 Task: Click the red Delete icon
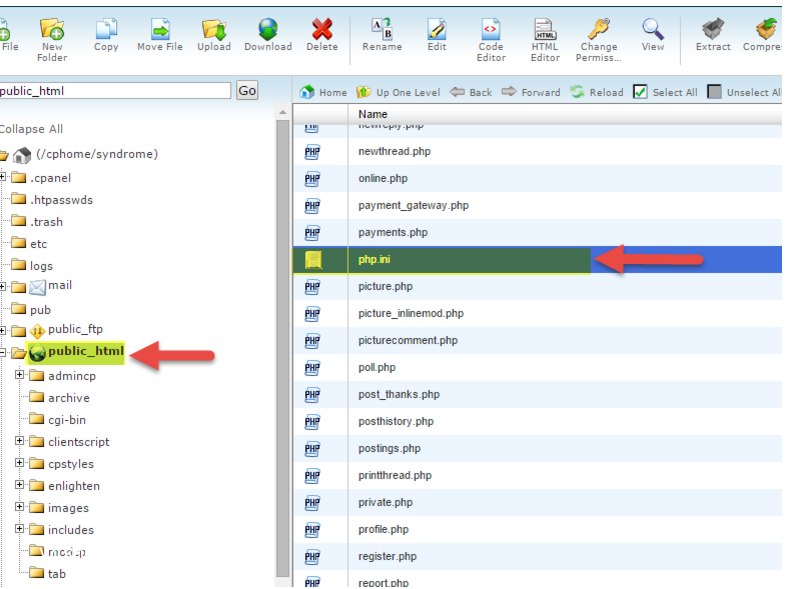(x=322, y=29)
